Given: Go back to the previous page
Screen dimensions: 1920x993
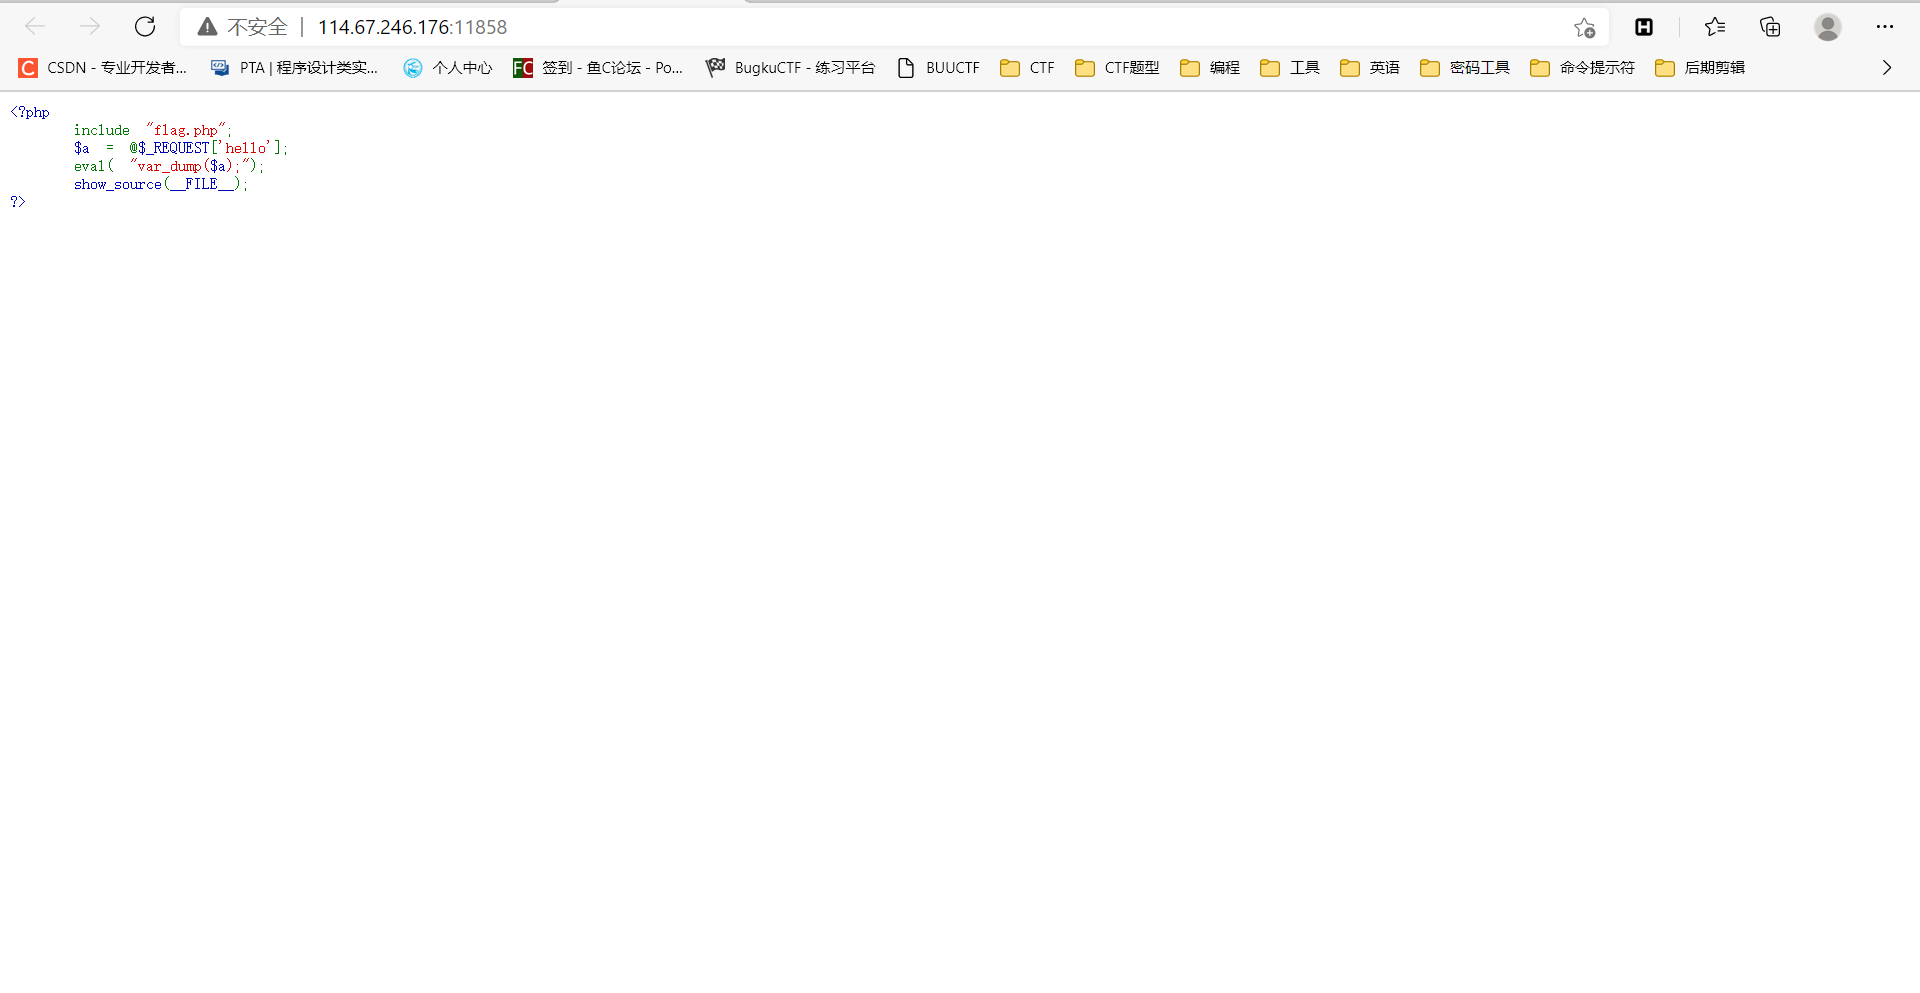Looking at the screenshot, I should pyautogui.click(x=36, y=27).
